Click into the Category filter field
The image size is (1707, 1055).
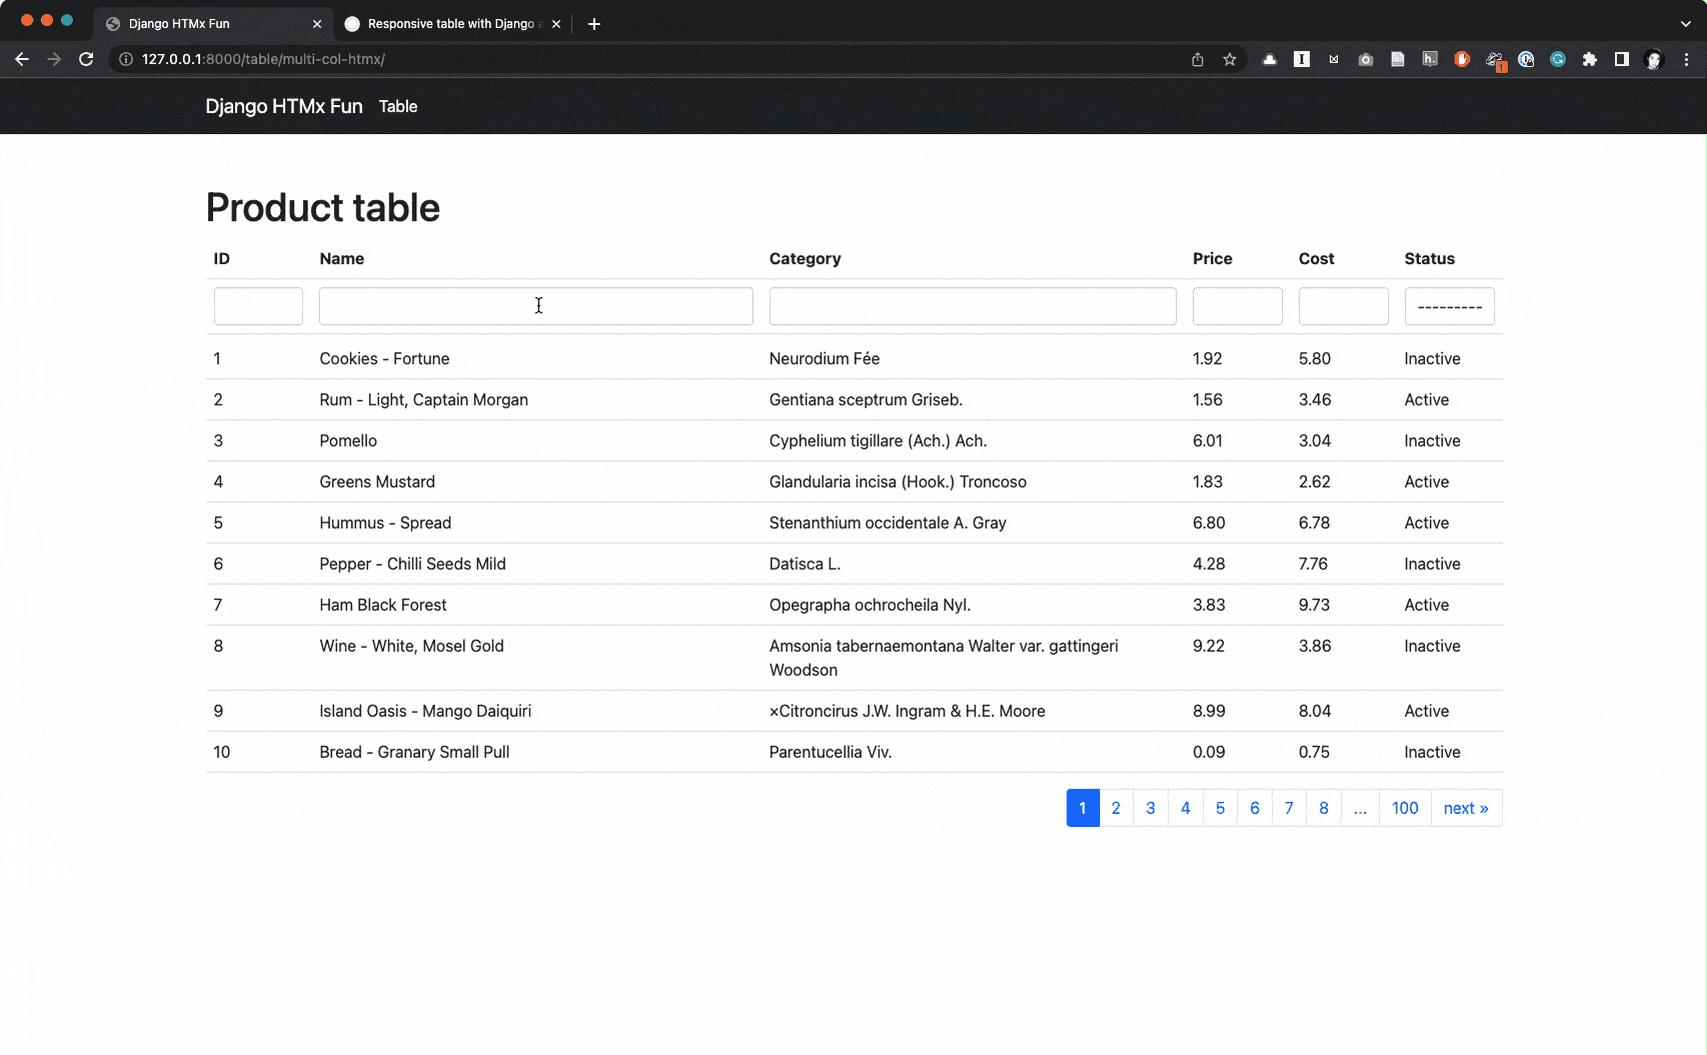pyautogui.click(x=972, y=306)
